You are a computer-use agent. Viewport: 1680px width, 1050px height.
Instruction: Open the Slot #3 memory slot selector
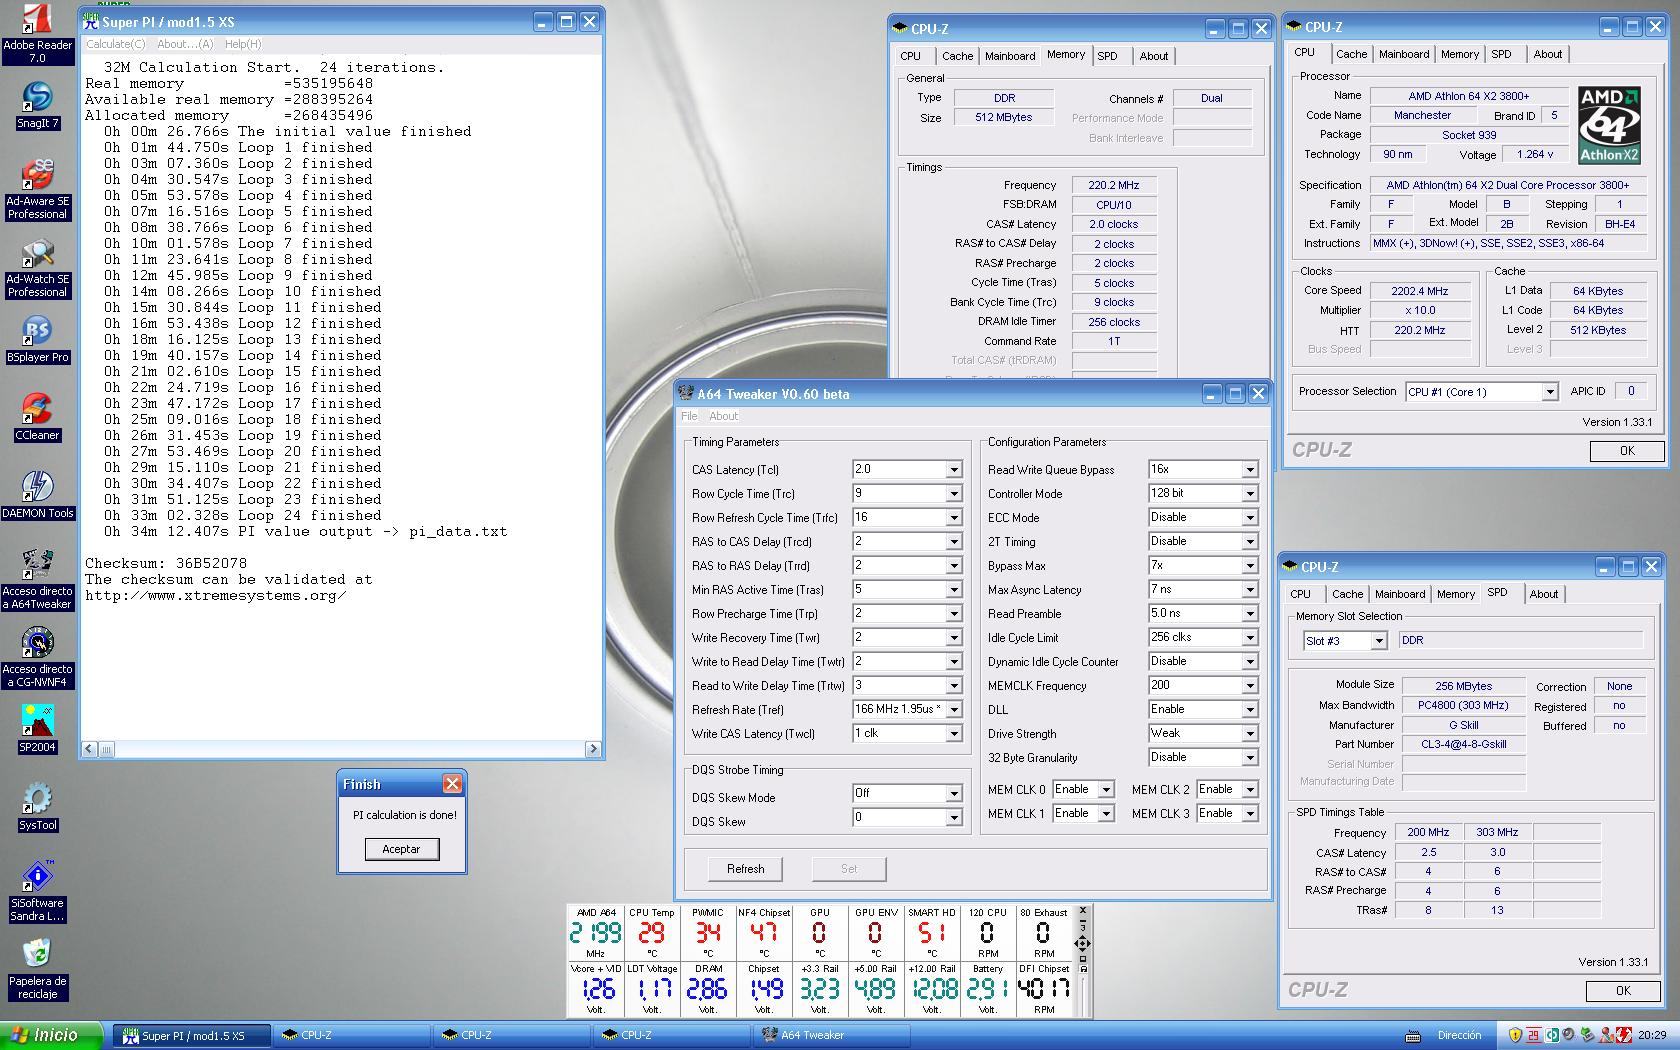(1378, 641)
